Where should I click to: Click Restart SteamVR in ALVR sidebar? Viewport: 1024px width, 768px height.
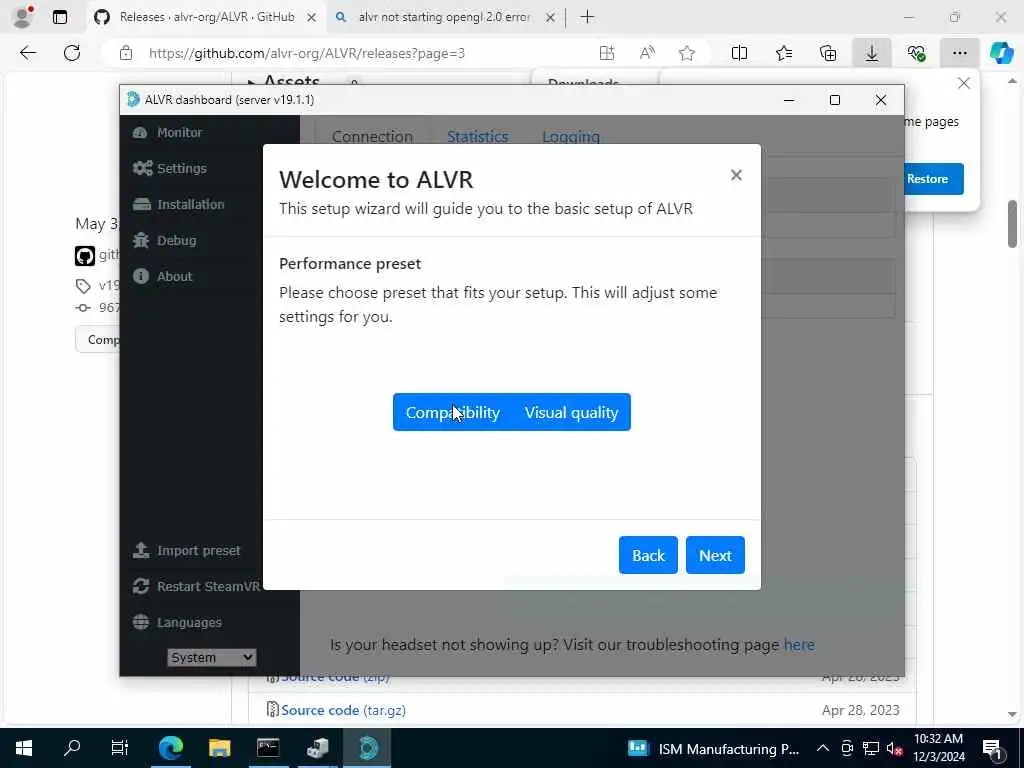pos(197,586)
